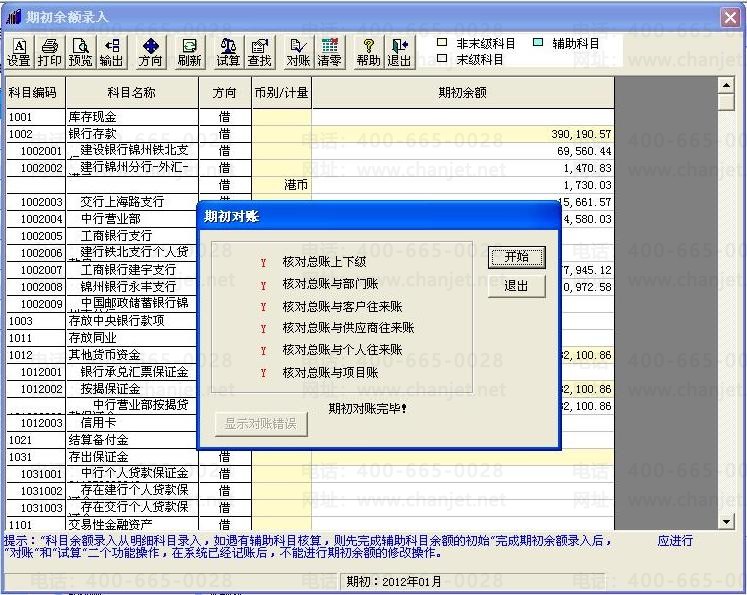747x595 pixels.
Task: Click the 对账 (Reconcile) toolbar icon
Action: (x=298, y=52)
